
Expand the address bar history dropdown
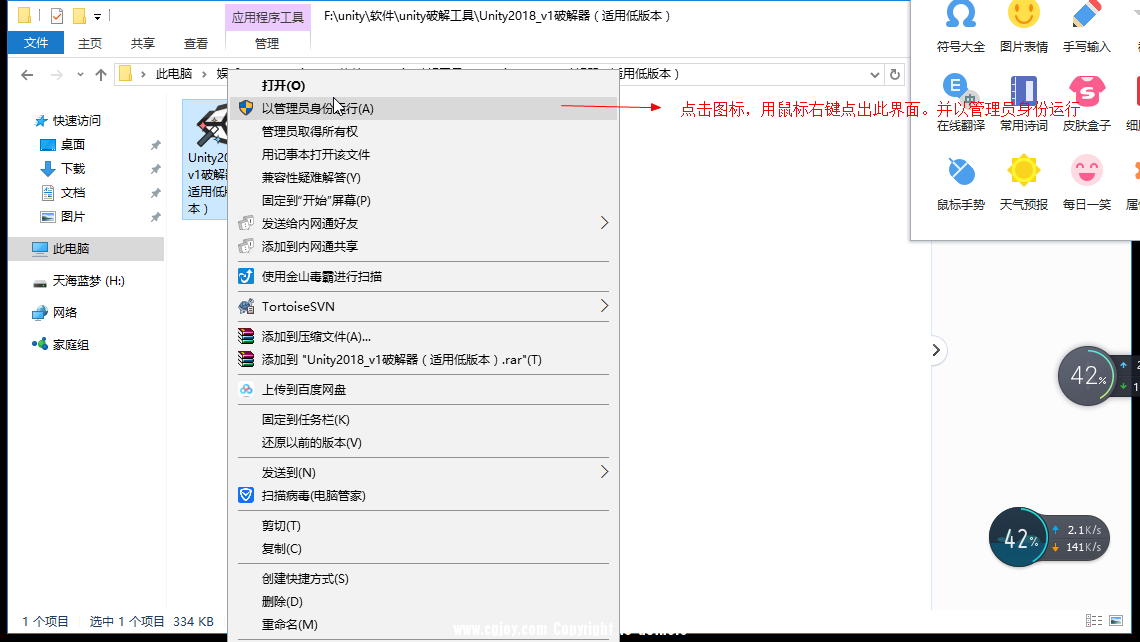pyautogui.click(x=874, y=74)
